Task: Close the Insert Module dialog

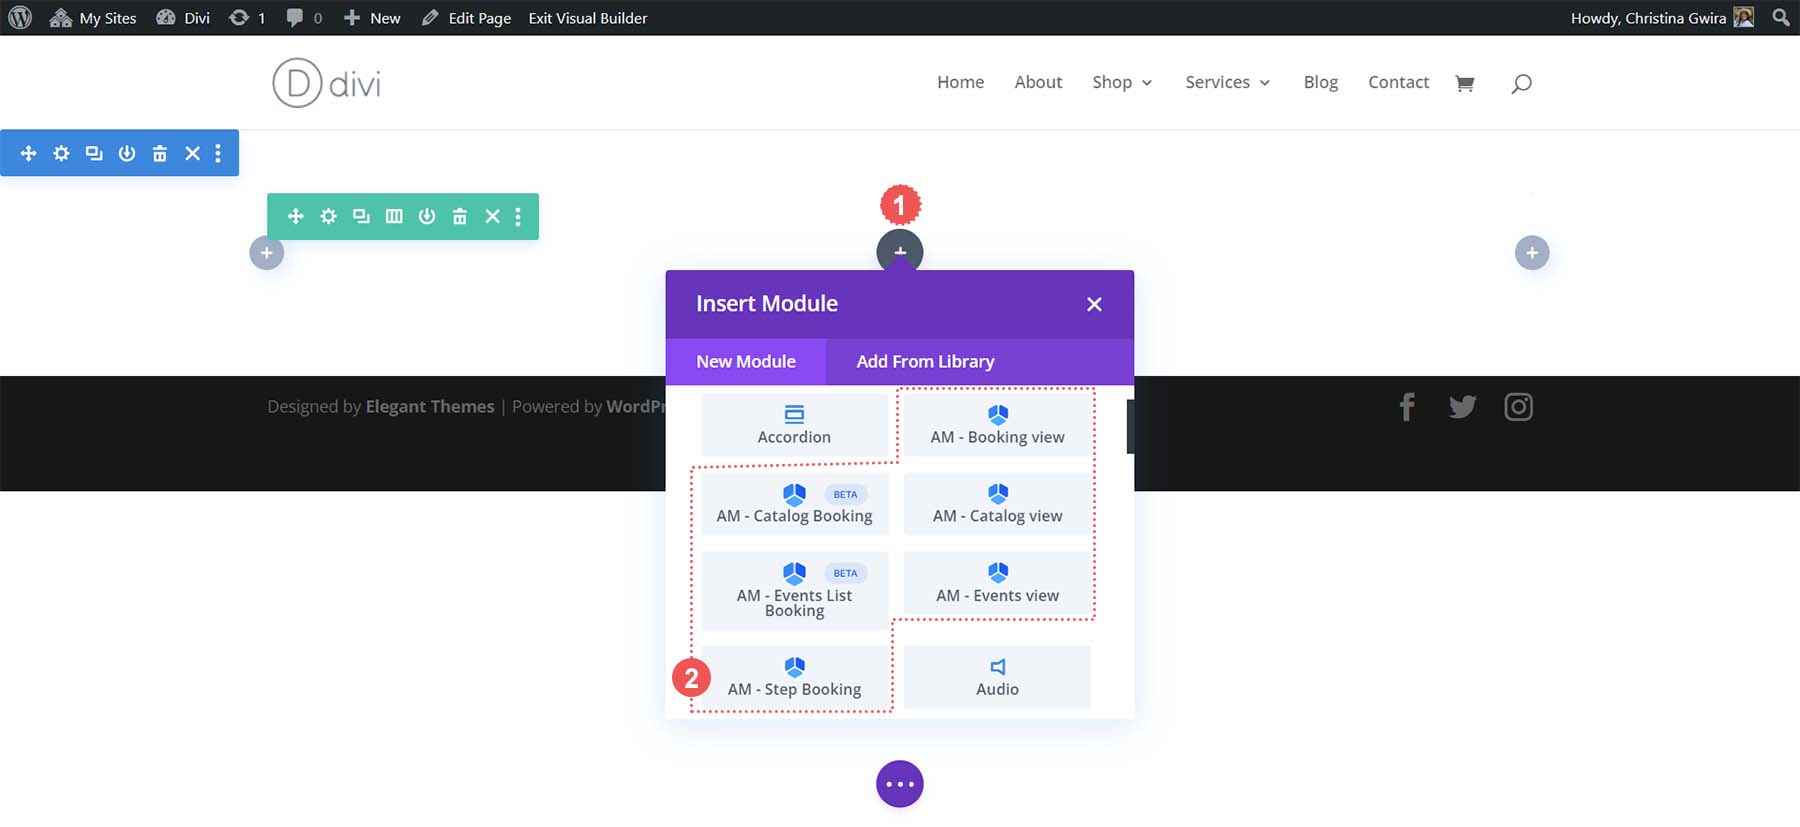Action: click(1094, 304)
